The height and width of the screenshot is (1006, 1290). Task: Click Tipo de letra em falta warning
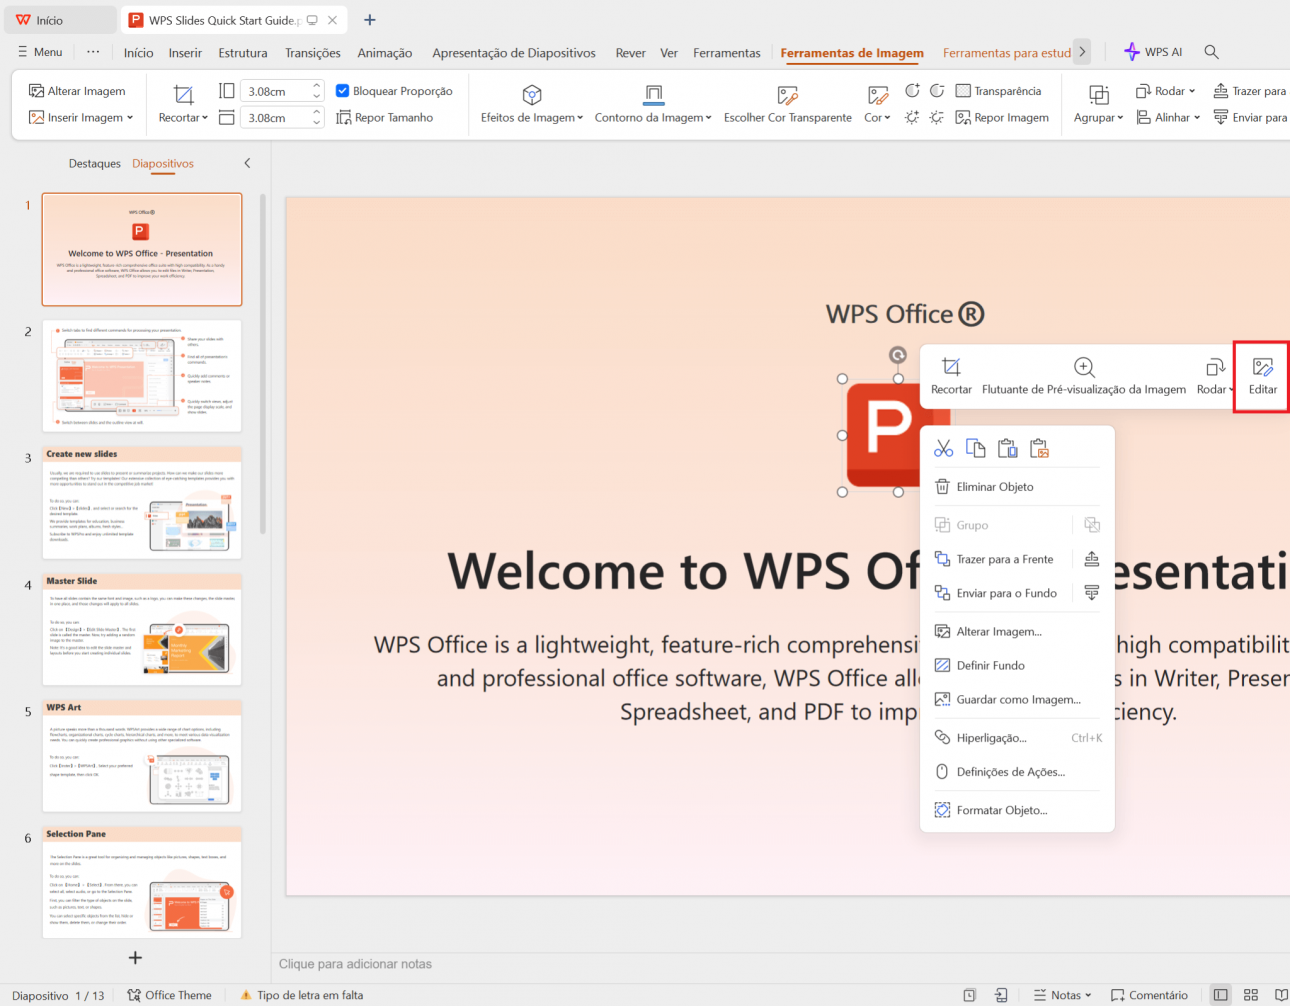[302, 995]
